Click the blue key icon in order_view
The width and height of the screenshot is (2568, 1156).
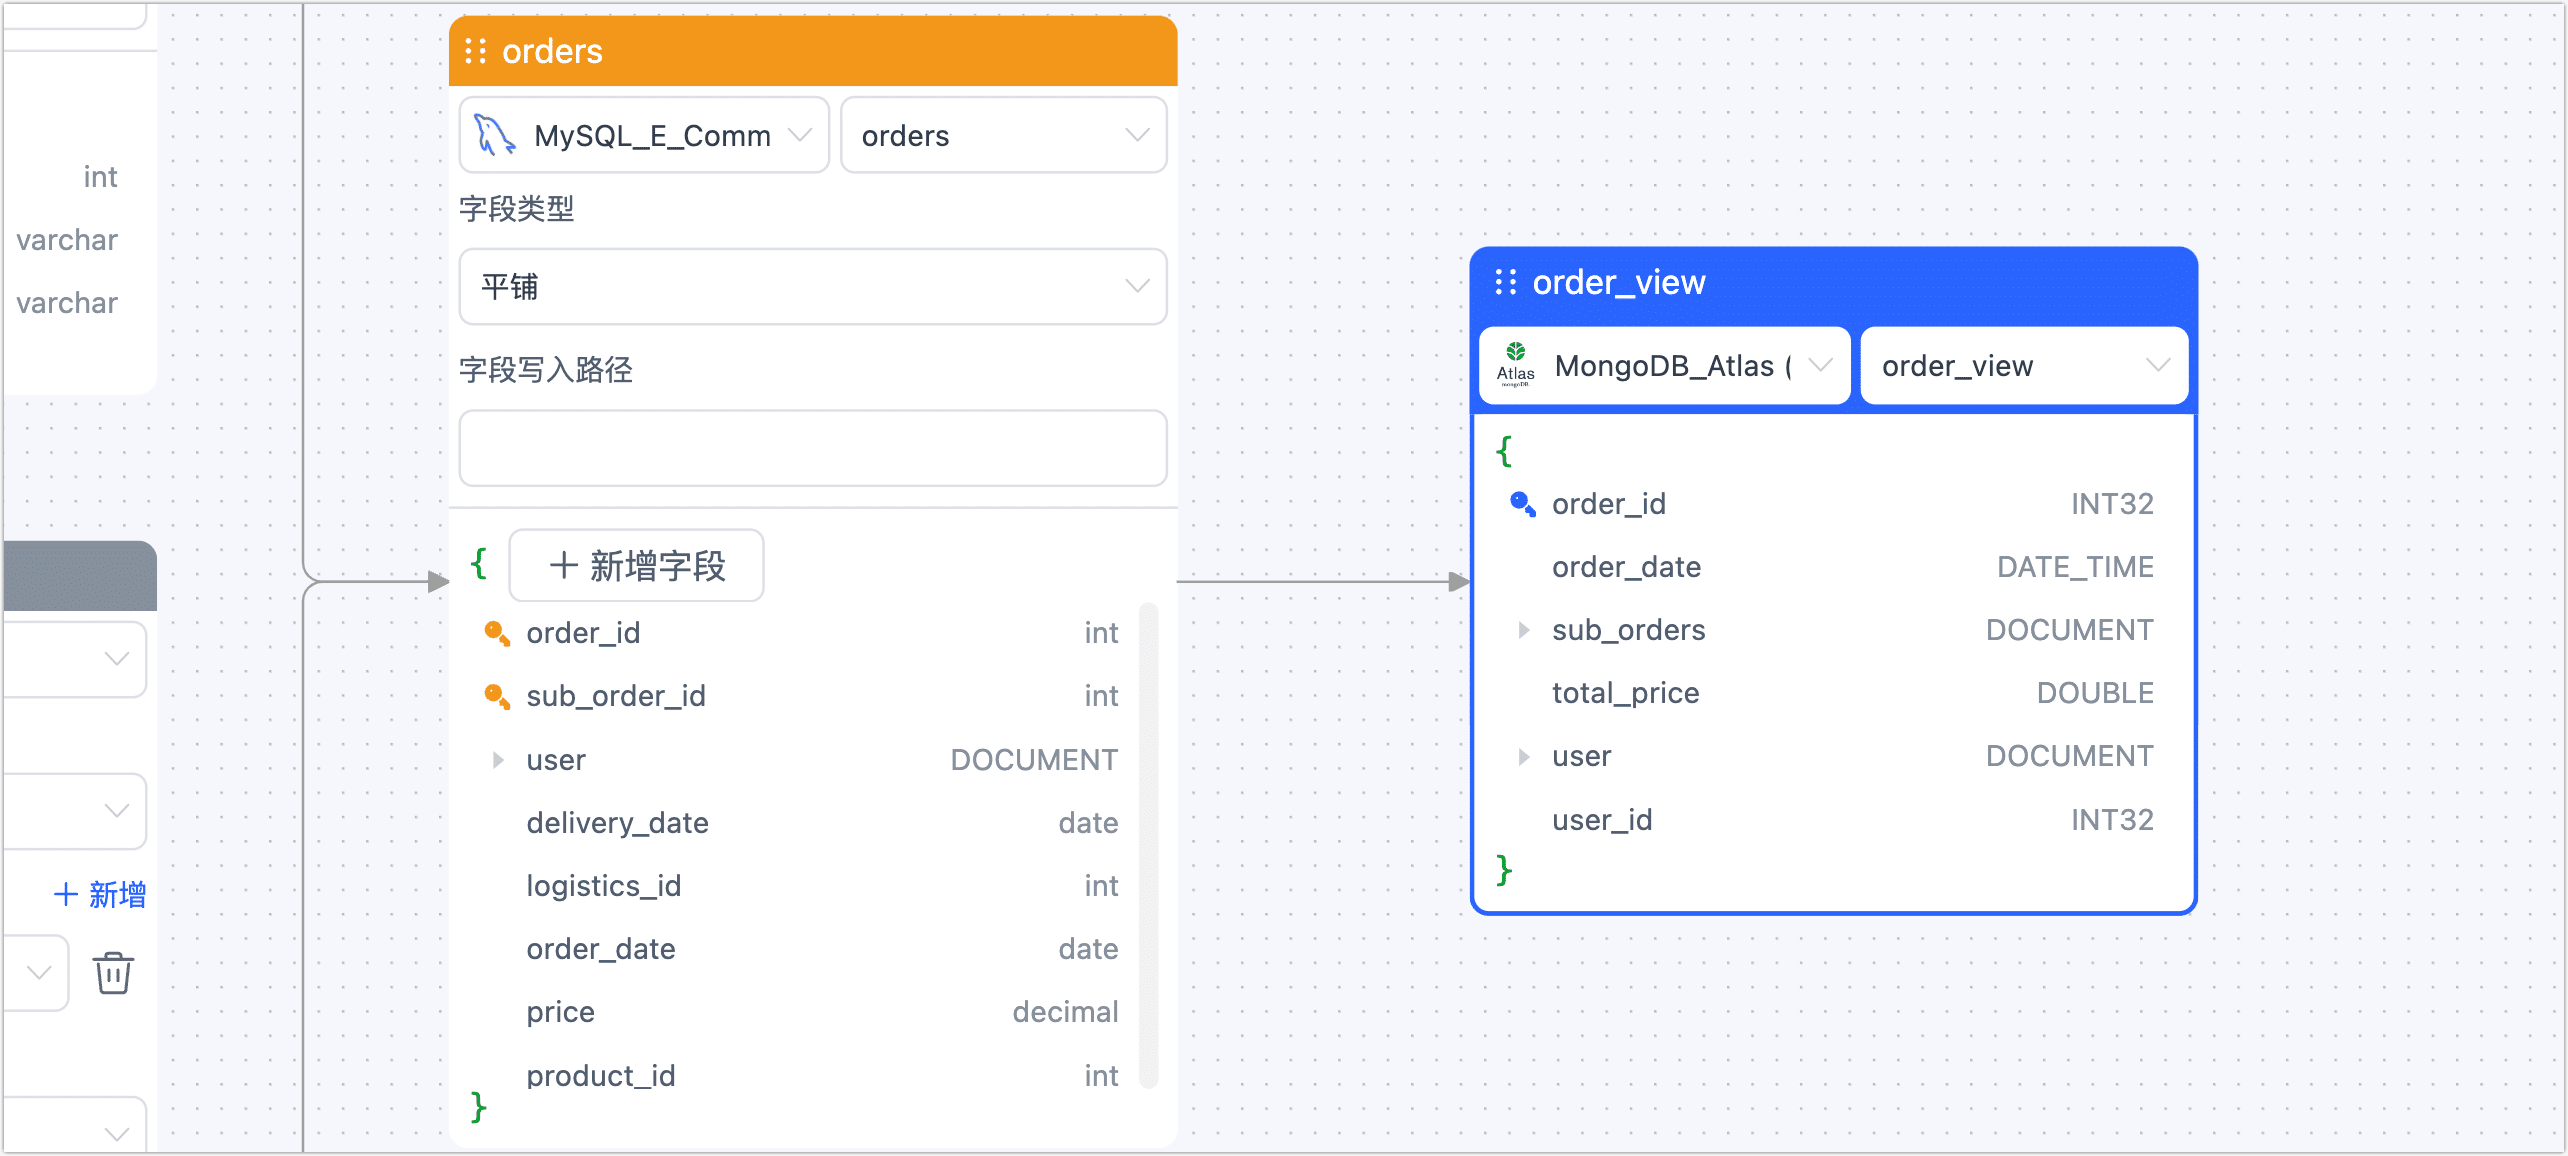coord(1522,503)
